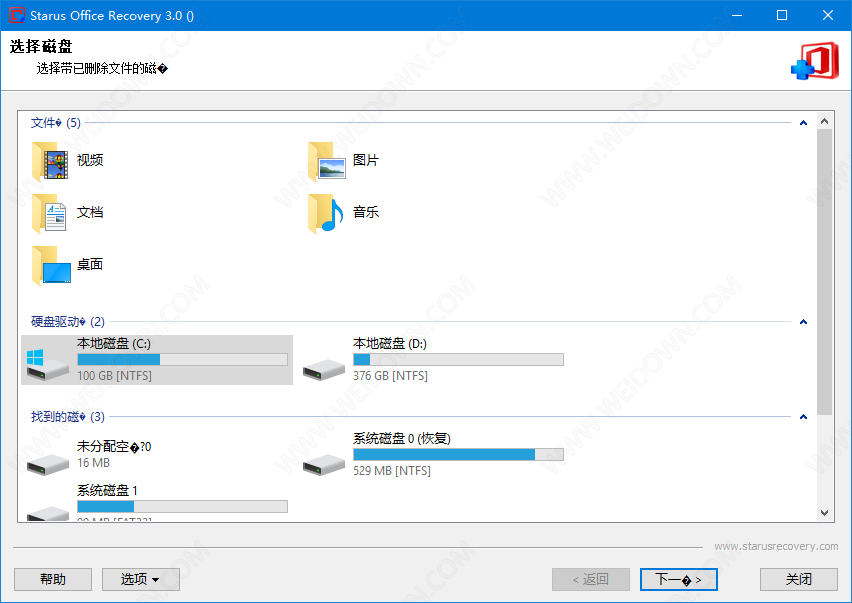Click the Office recovery logo at top right

coord(815,61)
